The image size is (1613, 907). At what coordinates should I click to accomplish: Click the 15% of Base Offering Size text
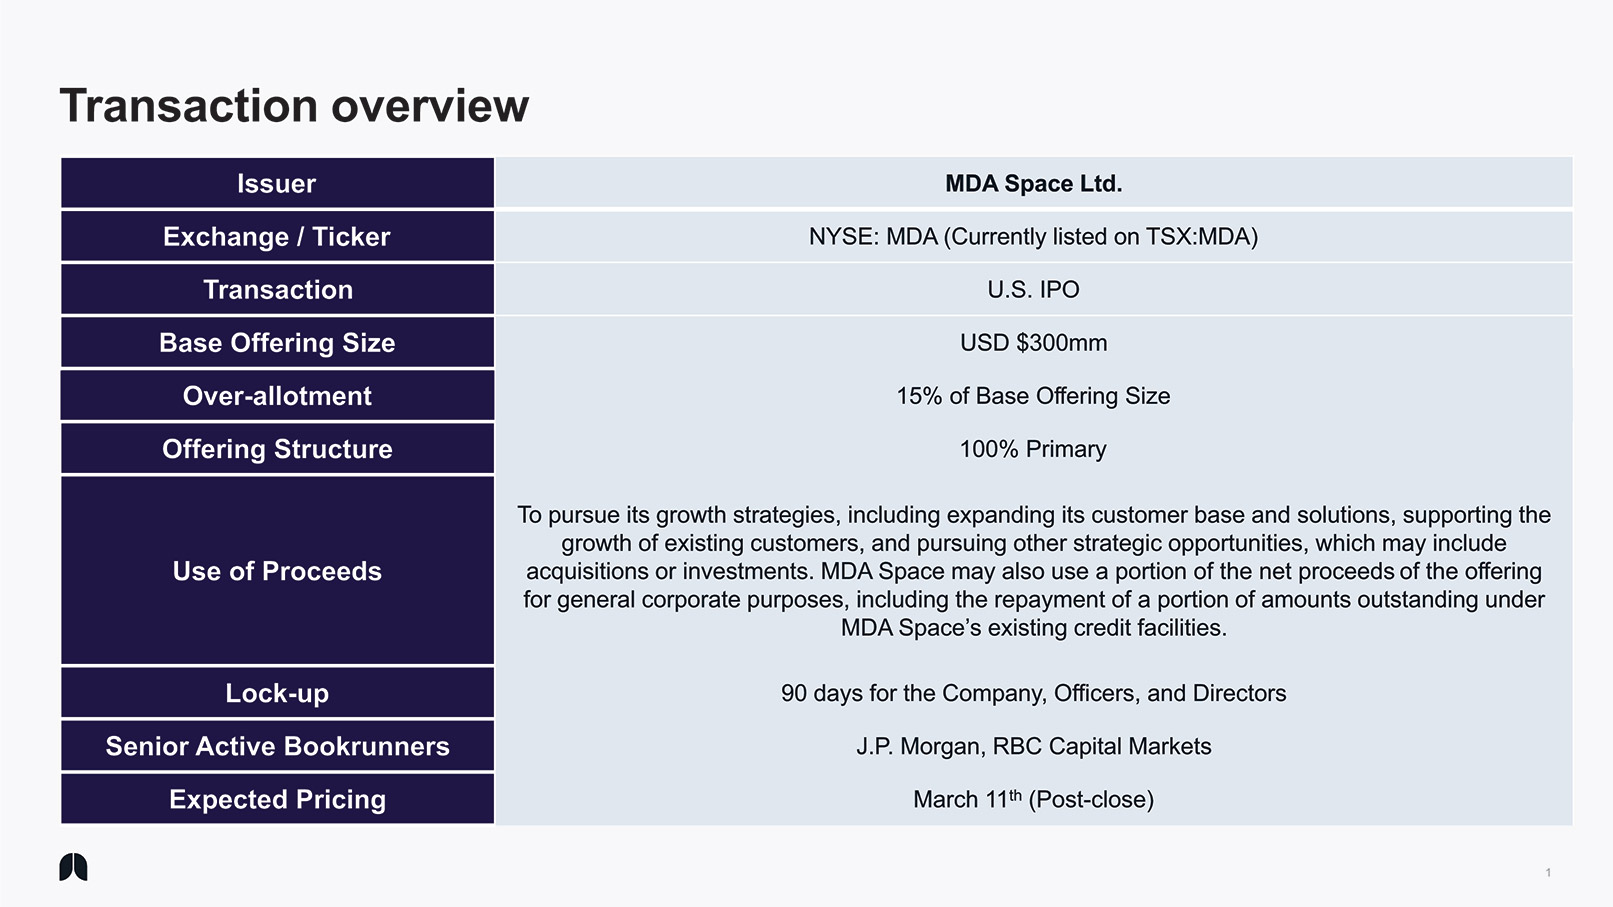click(x=1033, y=396)
